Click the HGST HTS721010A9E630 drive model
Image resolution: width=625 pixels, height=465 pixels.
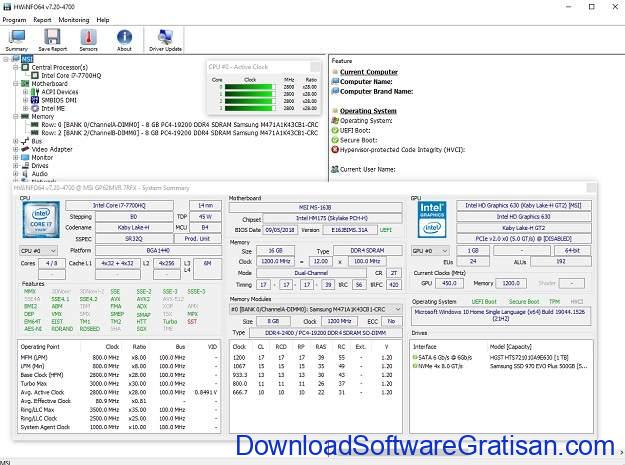[x=529, y=357]
